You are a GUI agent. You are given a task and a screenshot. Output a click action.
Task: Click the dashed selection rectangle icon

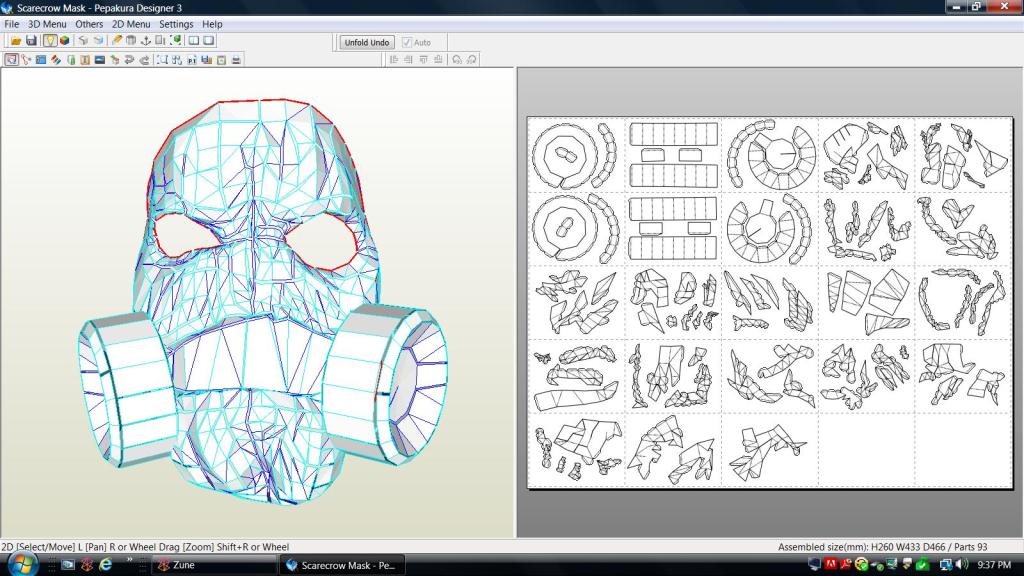pos(162,60)
